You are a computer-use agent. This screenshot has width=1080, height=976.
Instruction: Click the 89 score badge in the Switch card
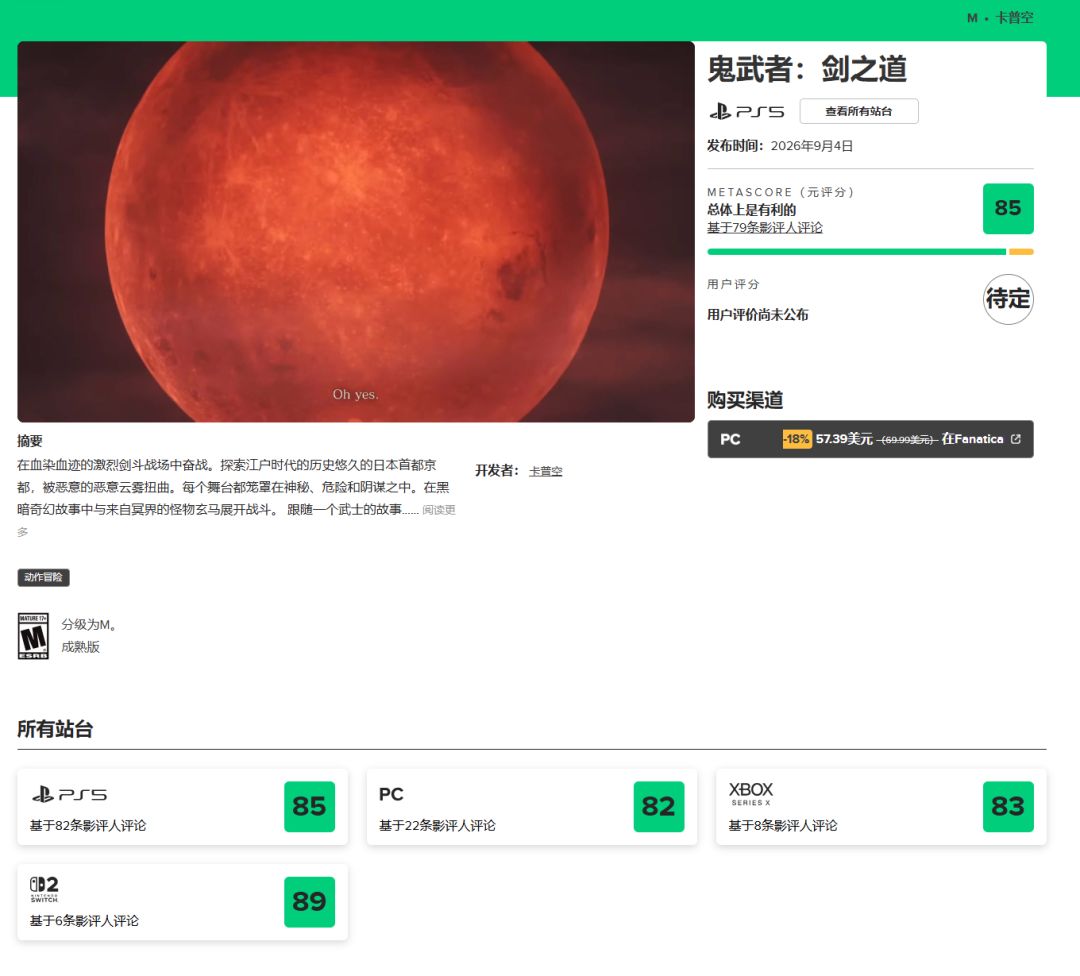(309, 902)
